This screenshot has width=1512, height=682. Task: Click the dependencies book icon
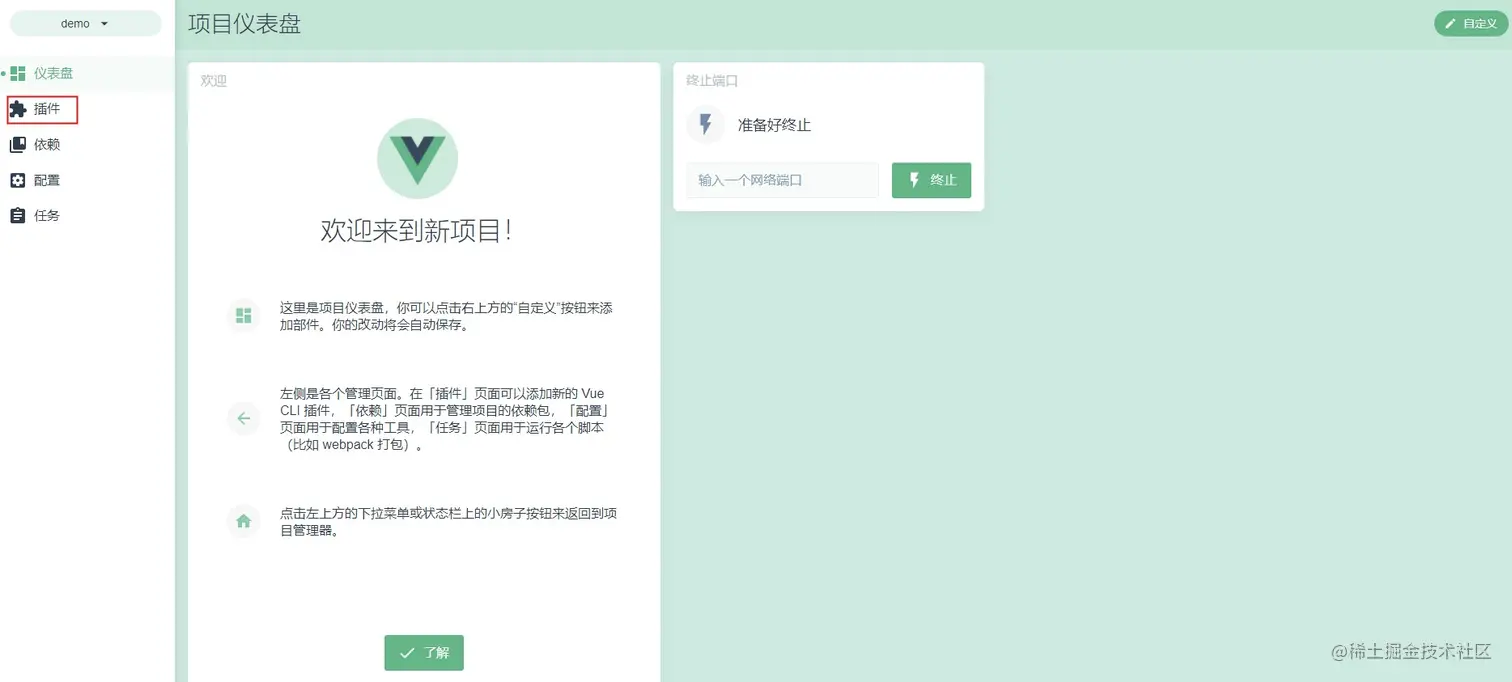coord(18,145)
